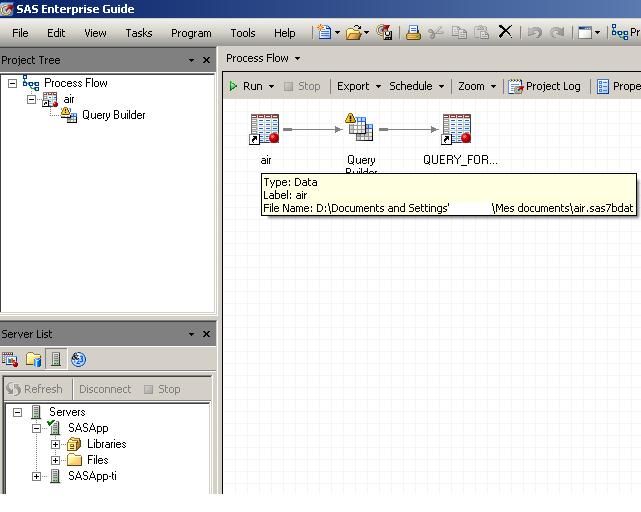Close the Server List panel
Screen dimensions: 641x512
click(206, 334)
